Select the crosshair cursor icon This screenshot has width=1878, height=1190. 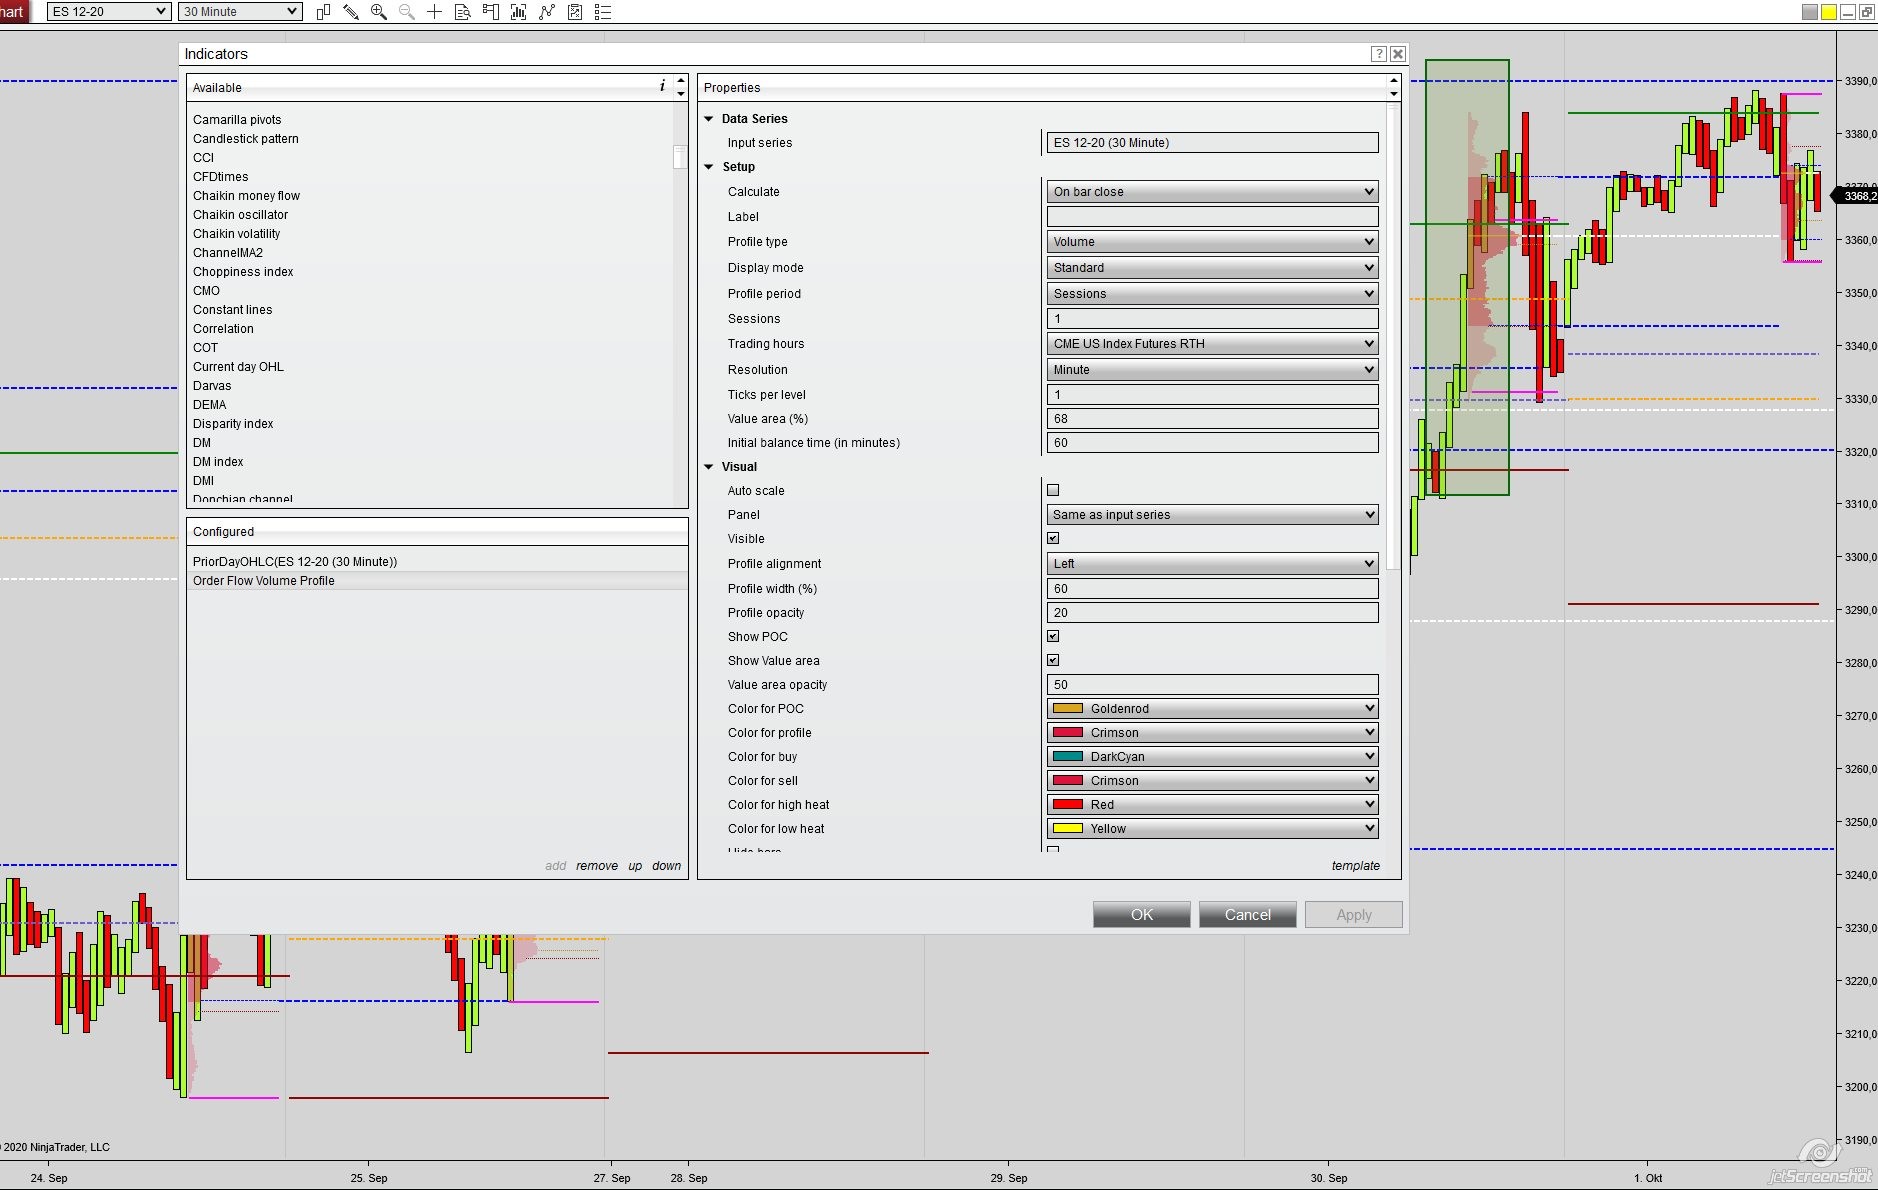pos(435,12)
